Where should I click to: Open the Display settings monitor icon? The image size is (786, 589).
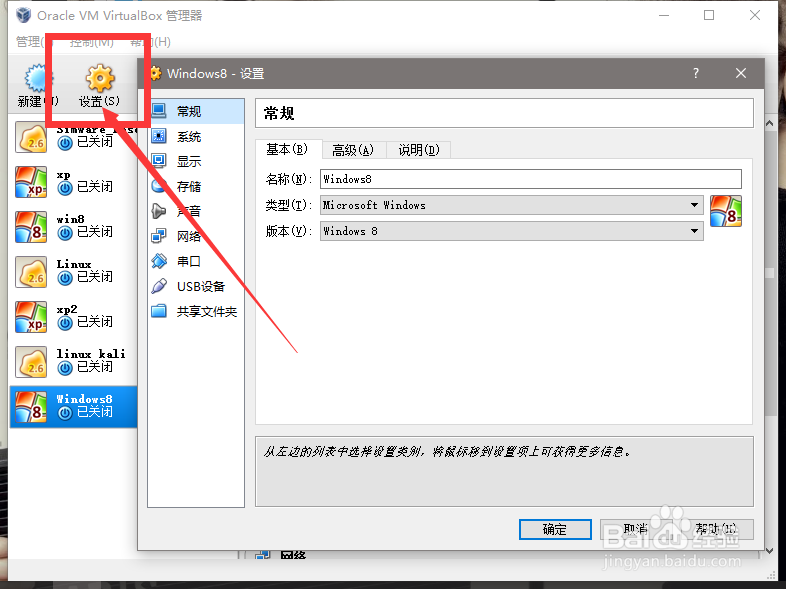pos(159,160)
